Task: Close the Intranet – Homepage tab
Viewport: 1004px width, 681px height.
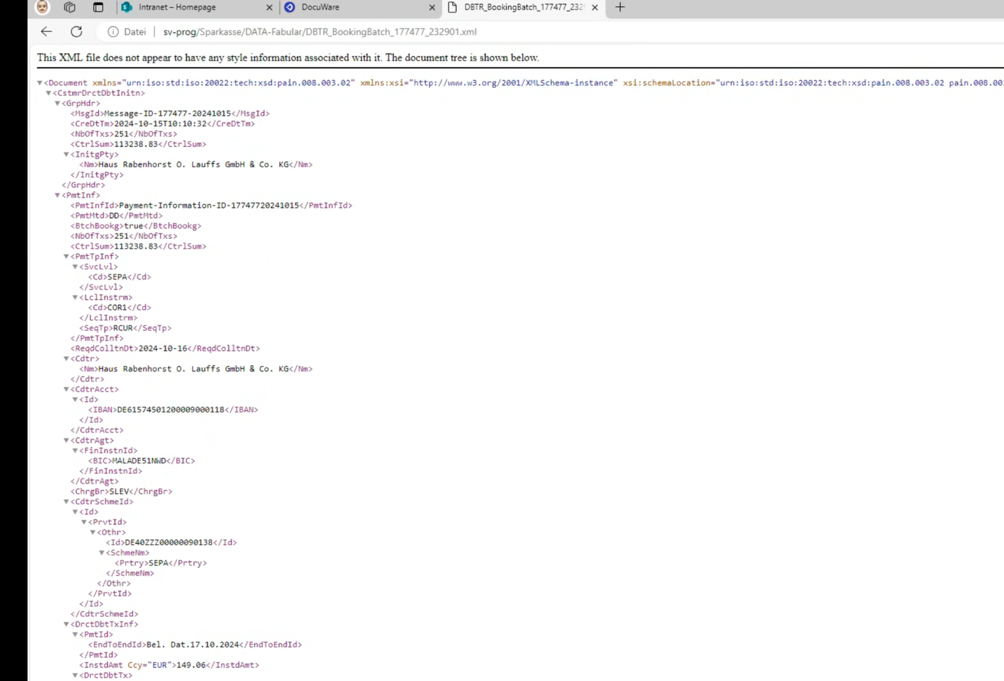Action: click(269, 7)
